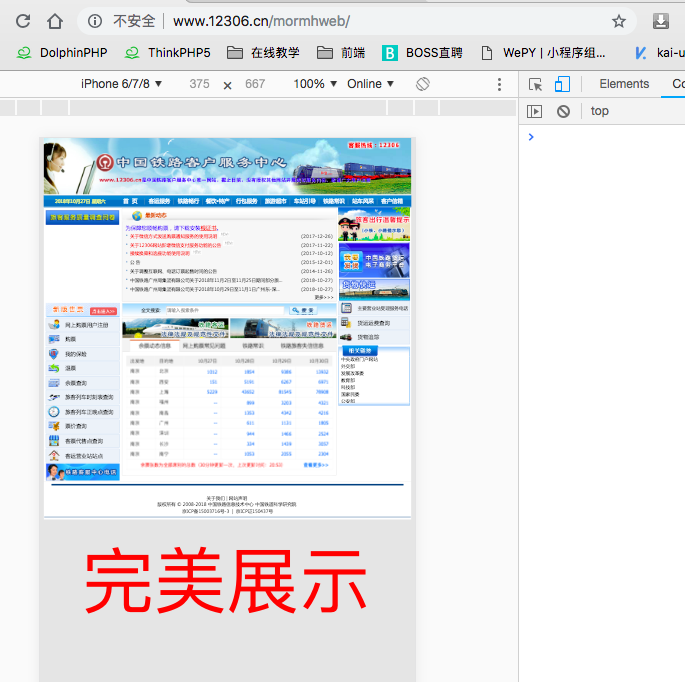685x682 pixels.
Task: Click the 点击进入>> red button
Action: click(x=103, y=311)
